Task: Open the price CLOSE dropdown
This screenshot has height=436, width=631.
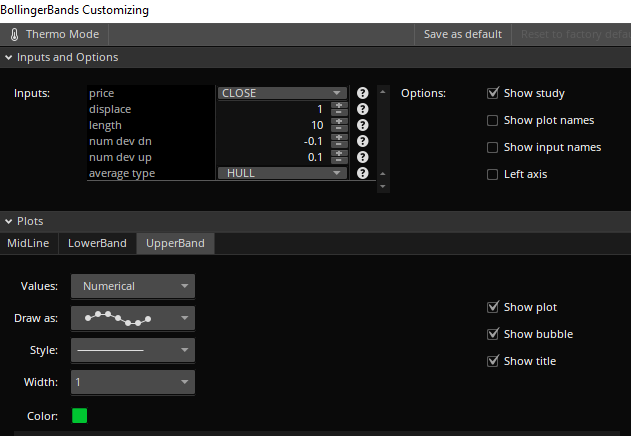Action: click(282, 93)
